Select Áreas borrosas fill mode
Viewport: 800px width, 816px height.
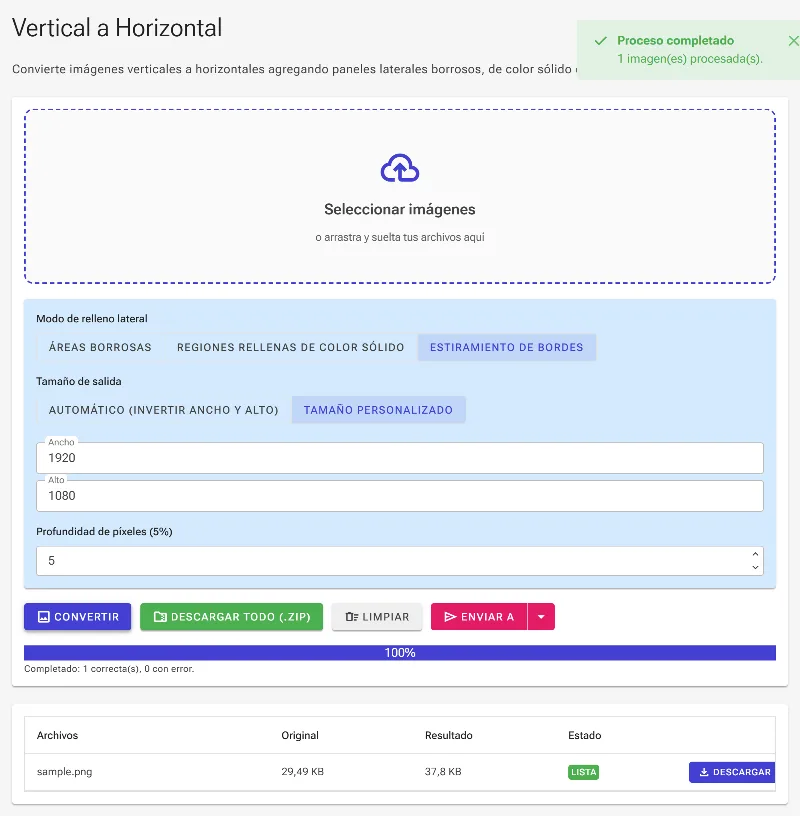pyautogui.click(x=100, y=347)
